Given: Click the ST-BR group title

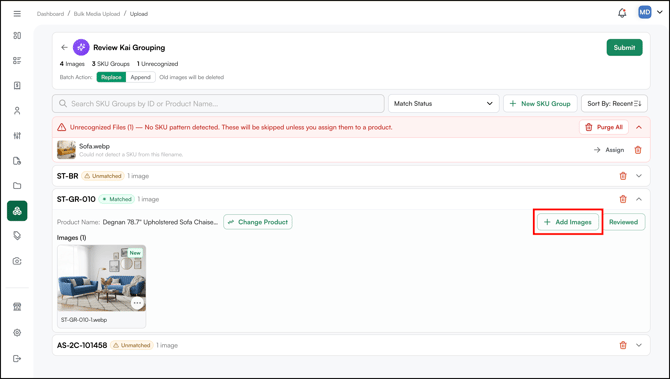Looking at the screenshot, I should click(68, 176).
